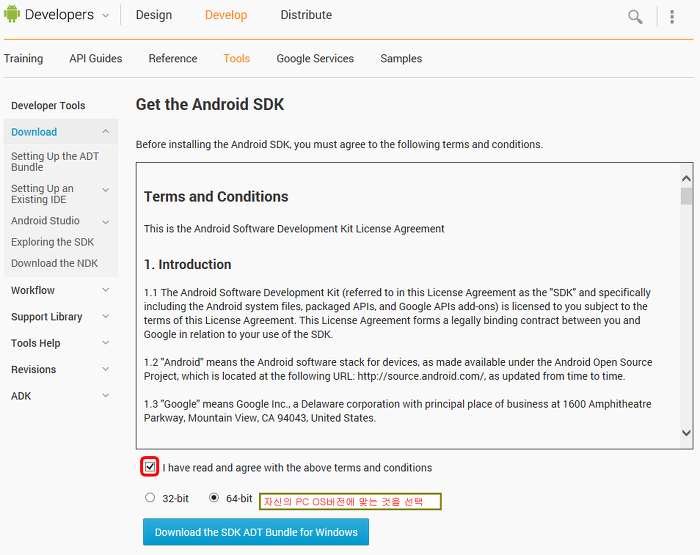Open Developer Tools in sidebar
The height and width of the screenshot is (555, 700).
coord(48,106)
